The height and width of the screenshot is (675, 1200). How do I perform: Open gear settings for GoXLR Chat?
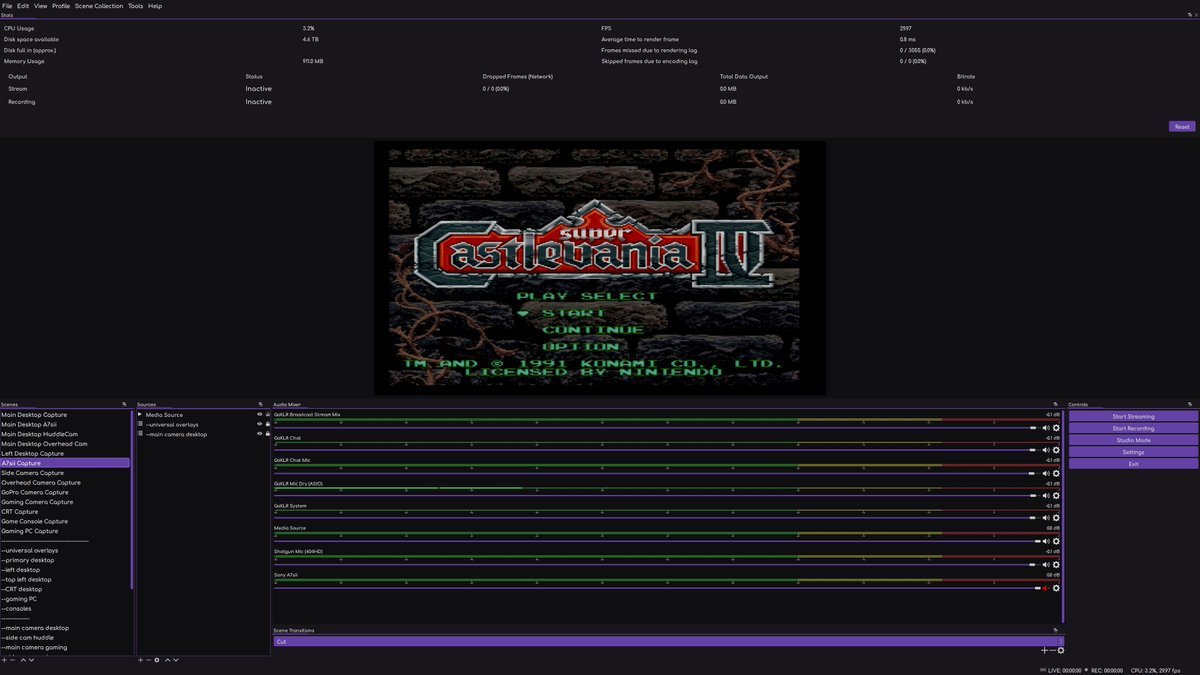pyautogui.click(x=1056, y=450)
